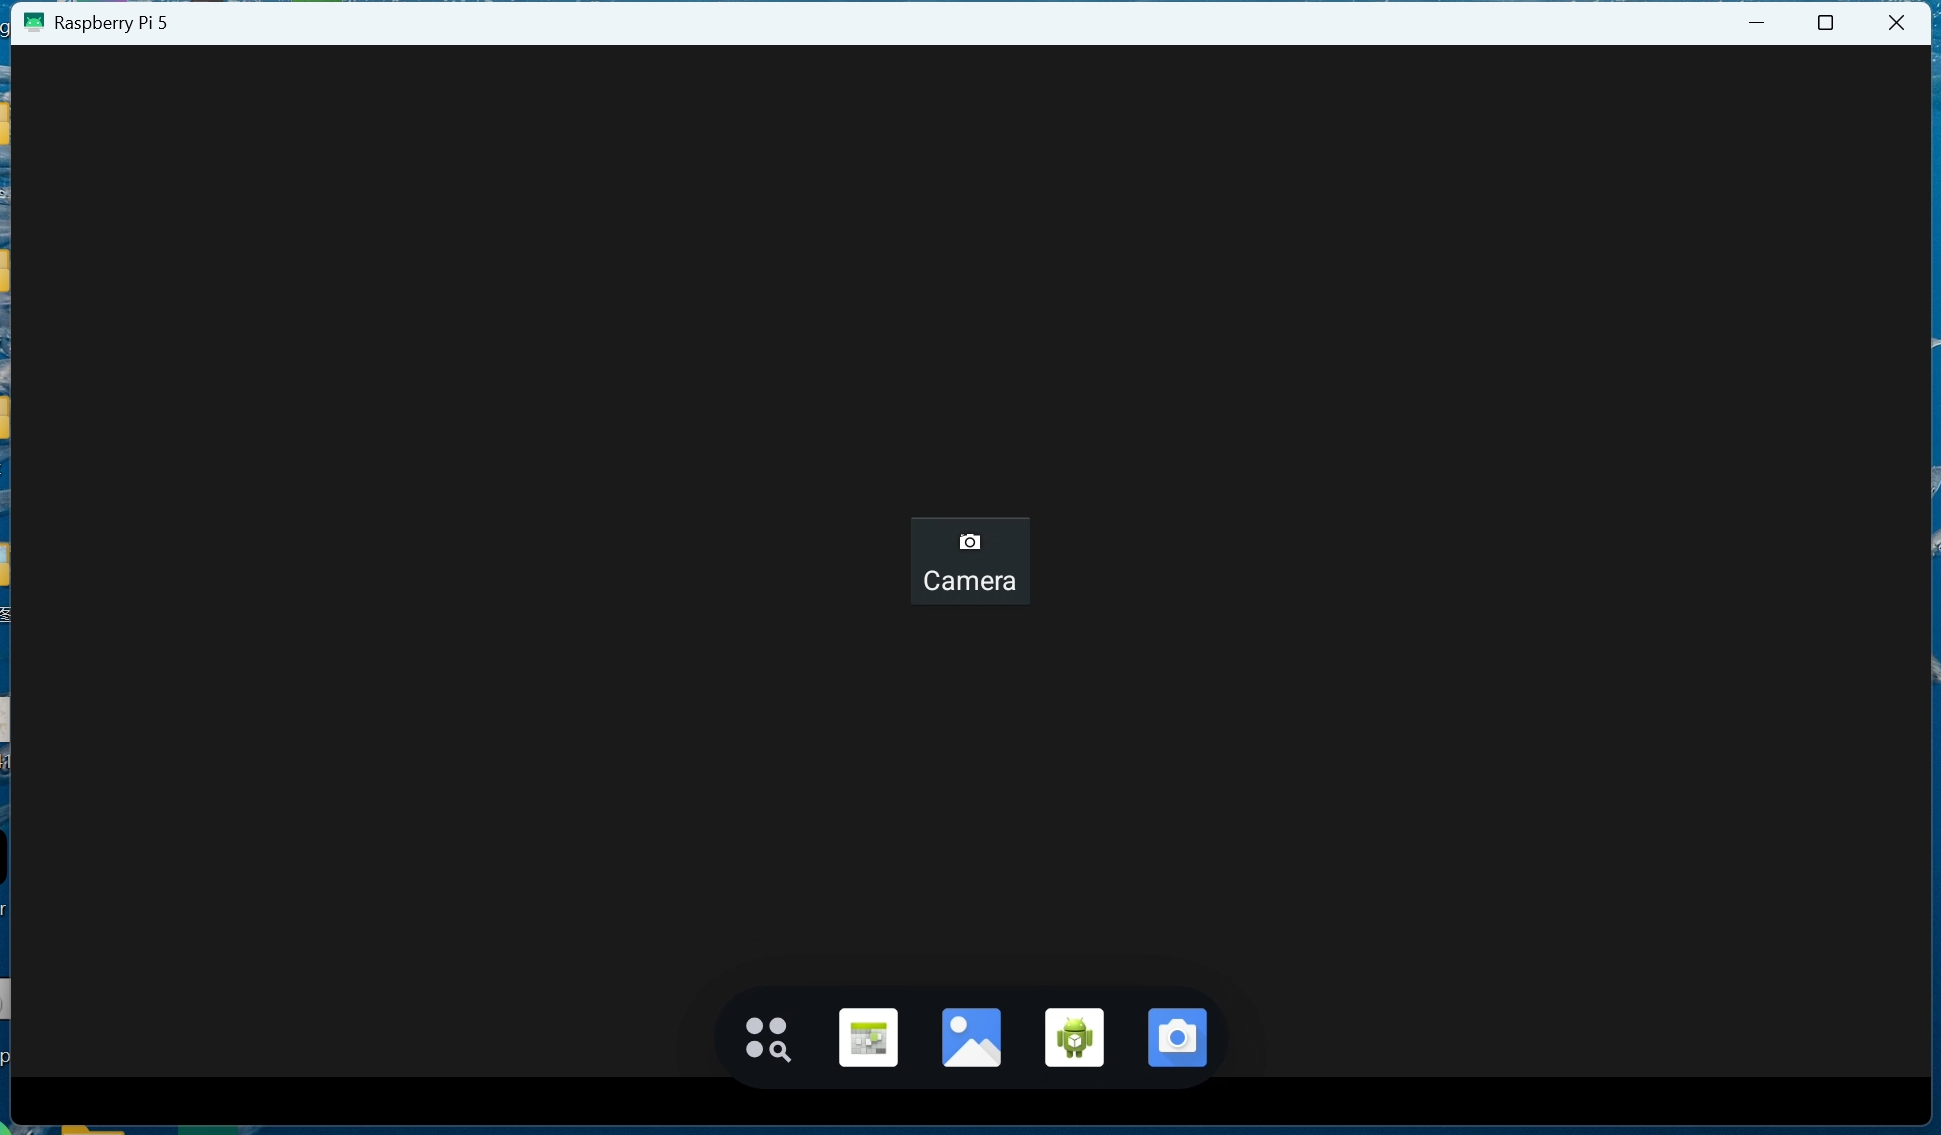The height and width of the screenshot is (1135, 1941).
Task: Open the all-apps search launcher in dock
Action: 768,1038
